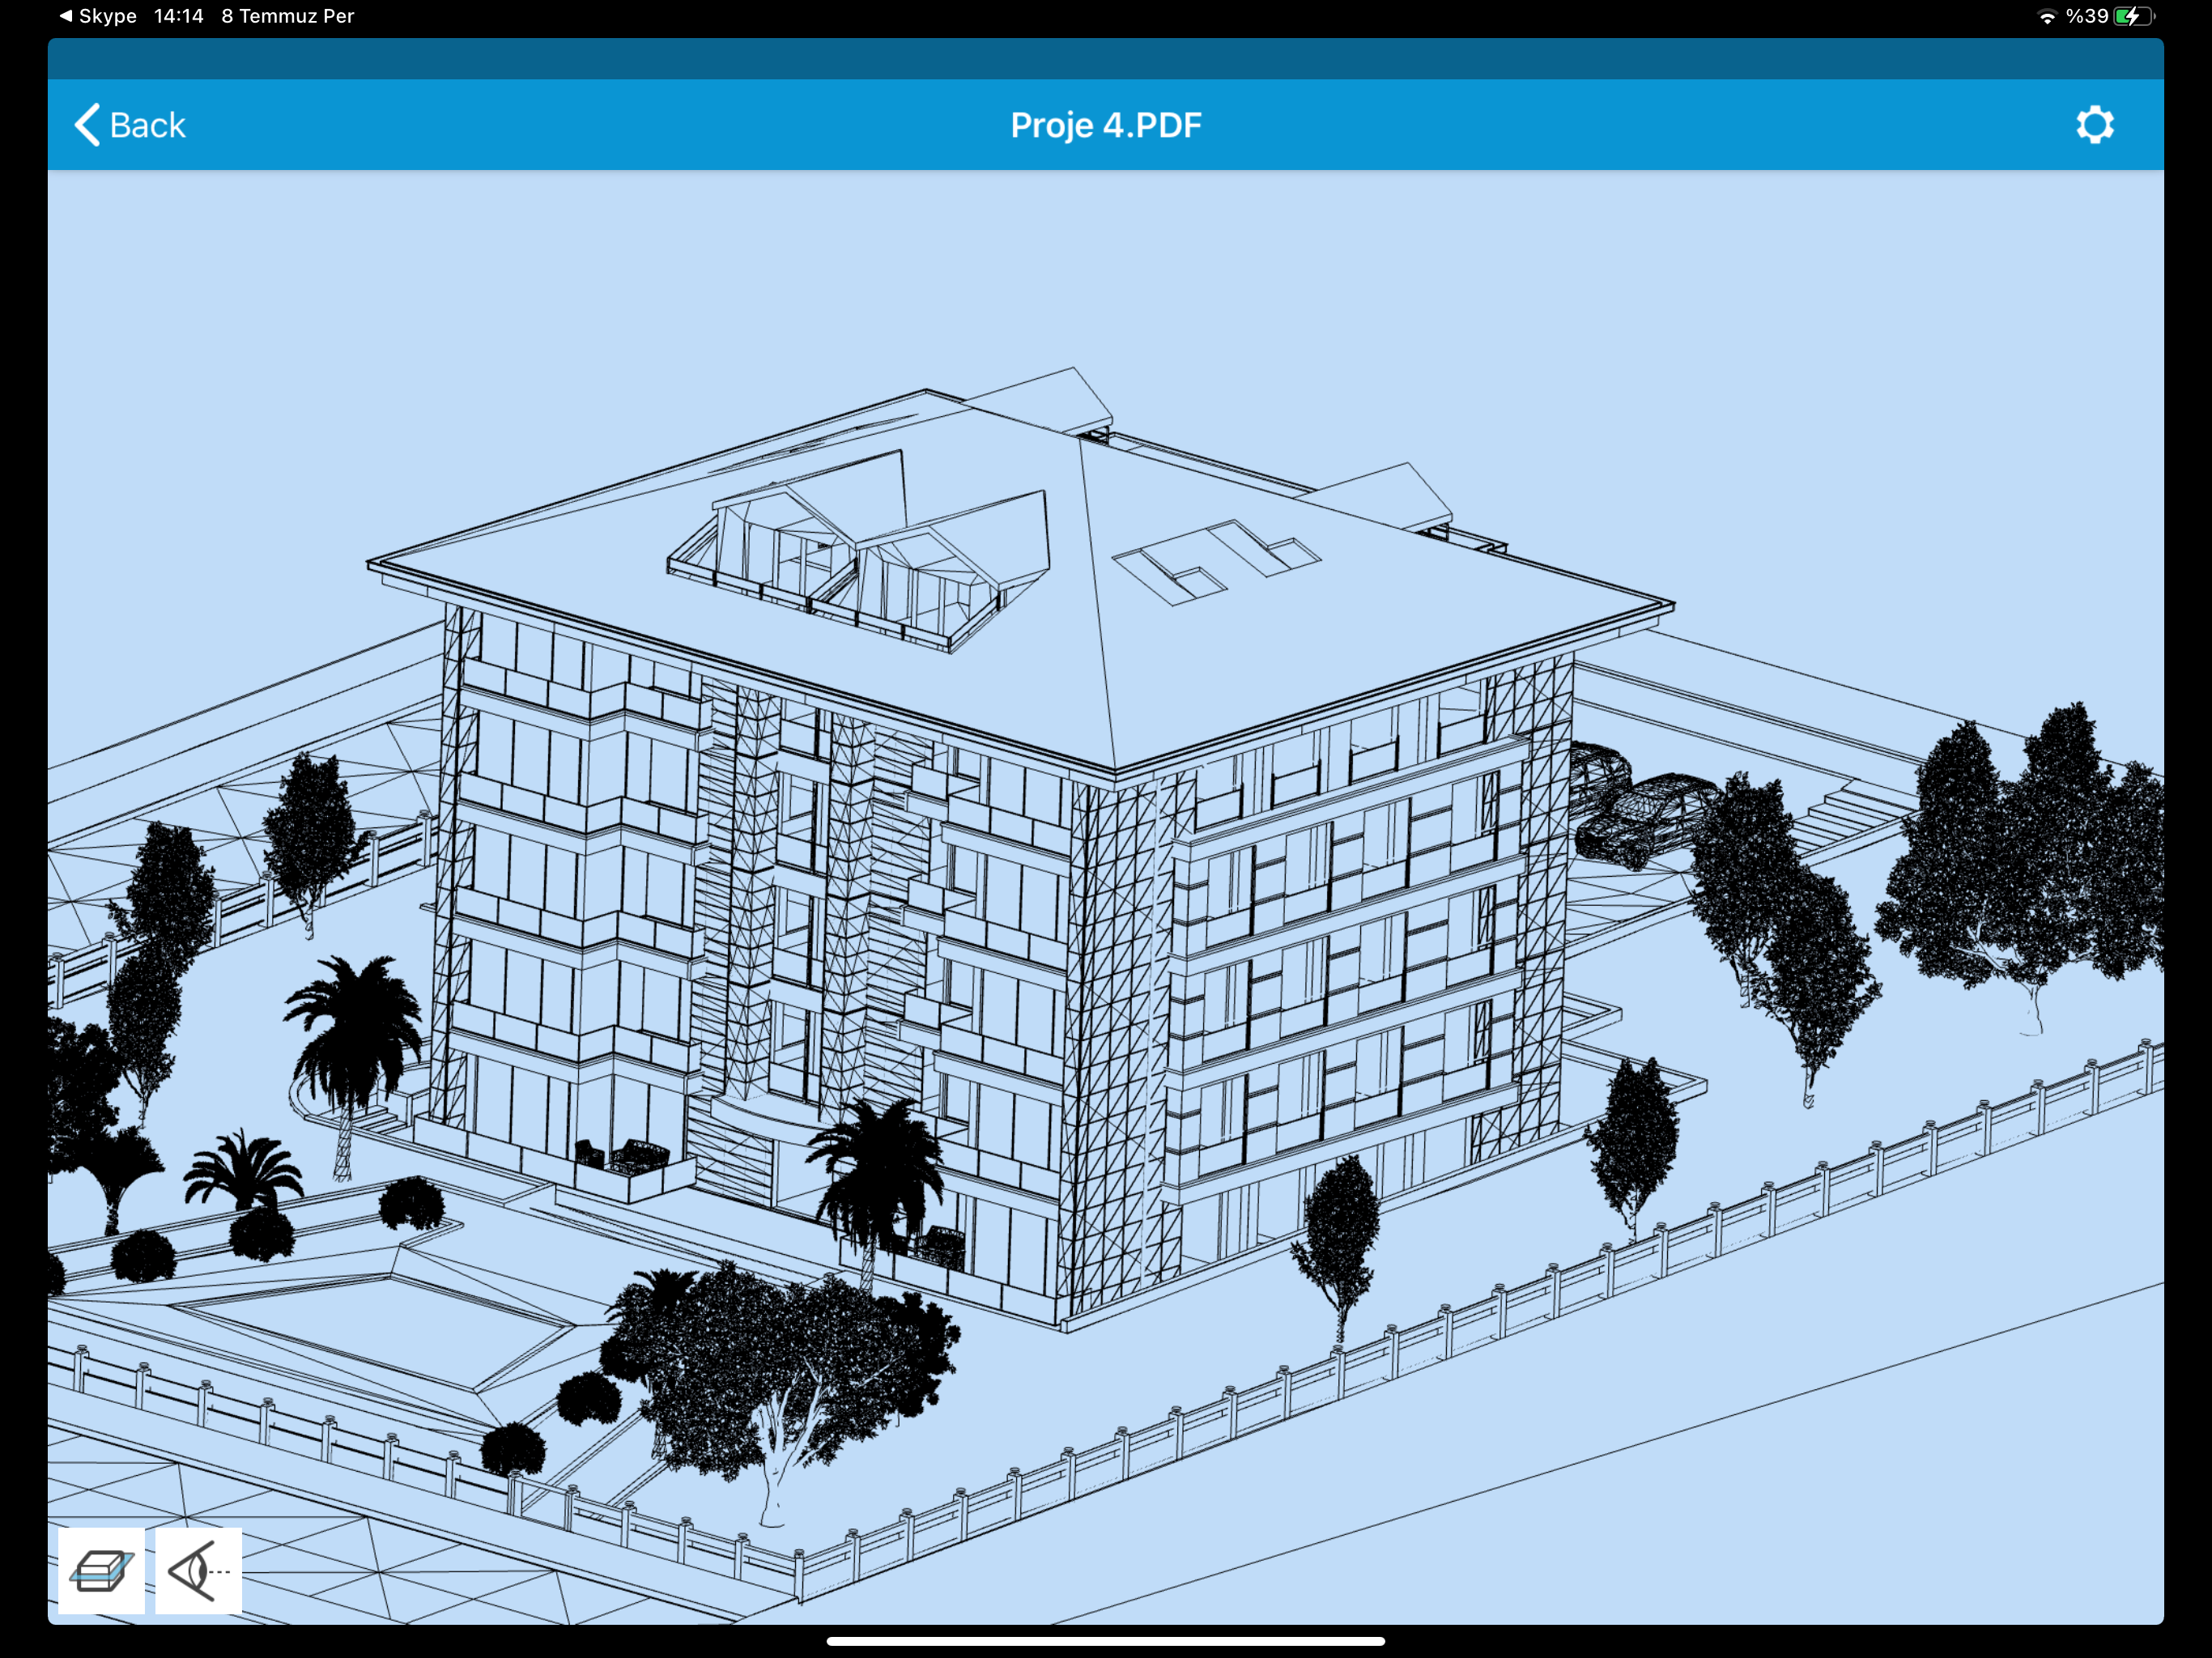Tap the %39 battery percentage
2212x1658 pixels.
(2087, 16)
